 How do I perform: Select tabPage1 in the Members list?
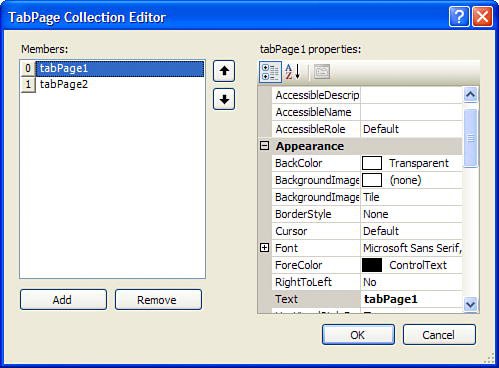pyautogui.click(x=120, y=68)
